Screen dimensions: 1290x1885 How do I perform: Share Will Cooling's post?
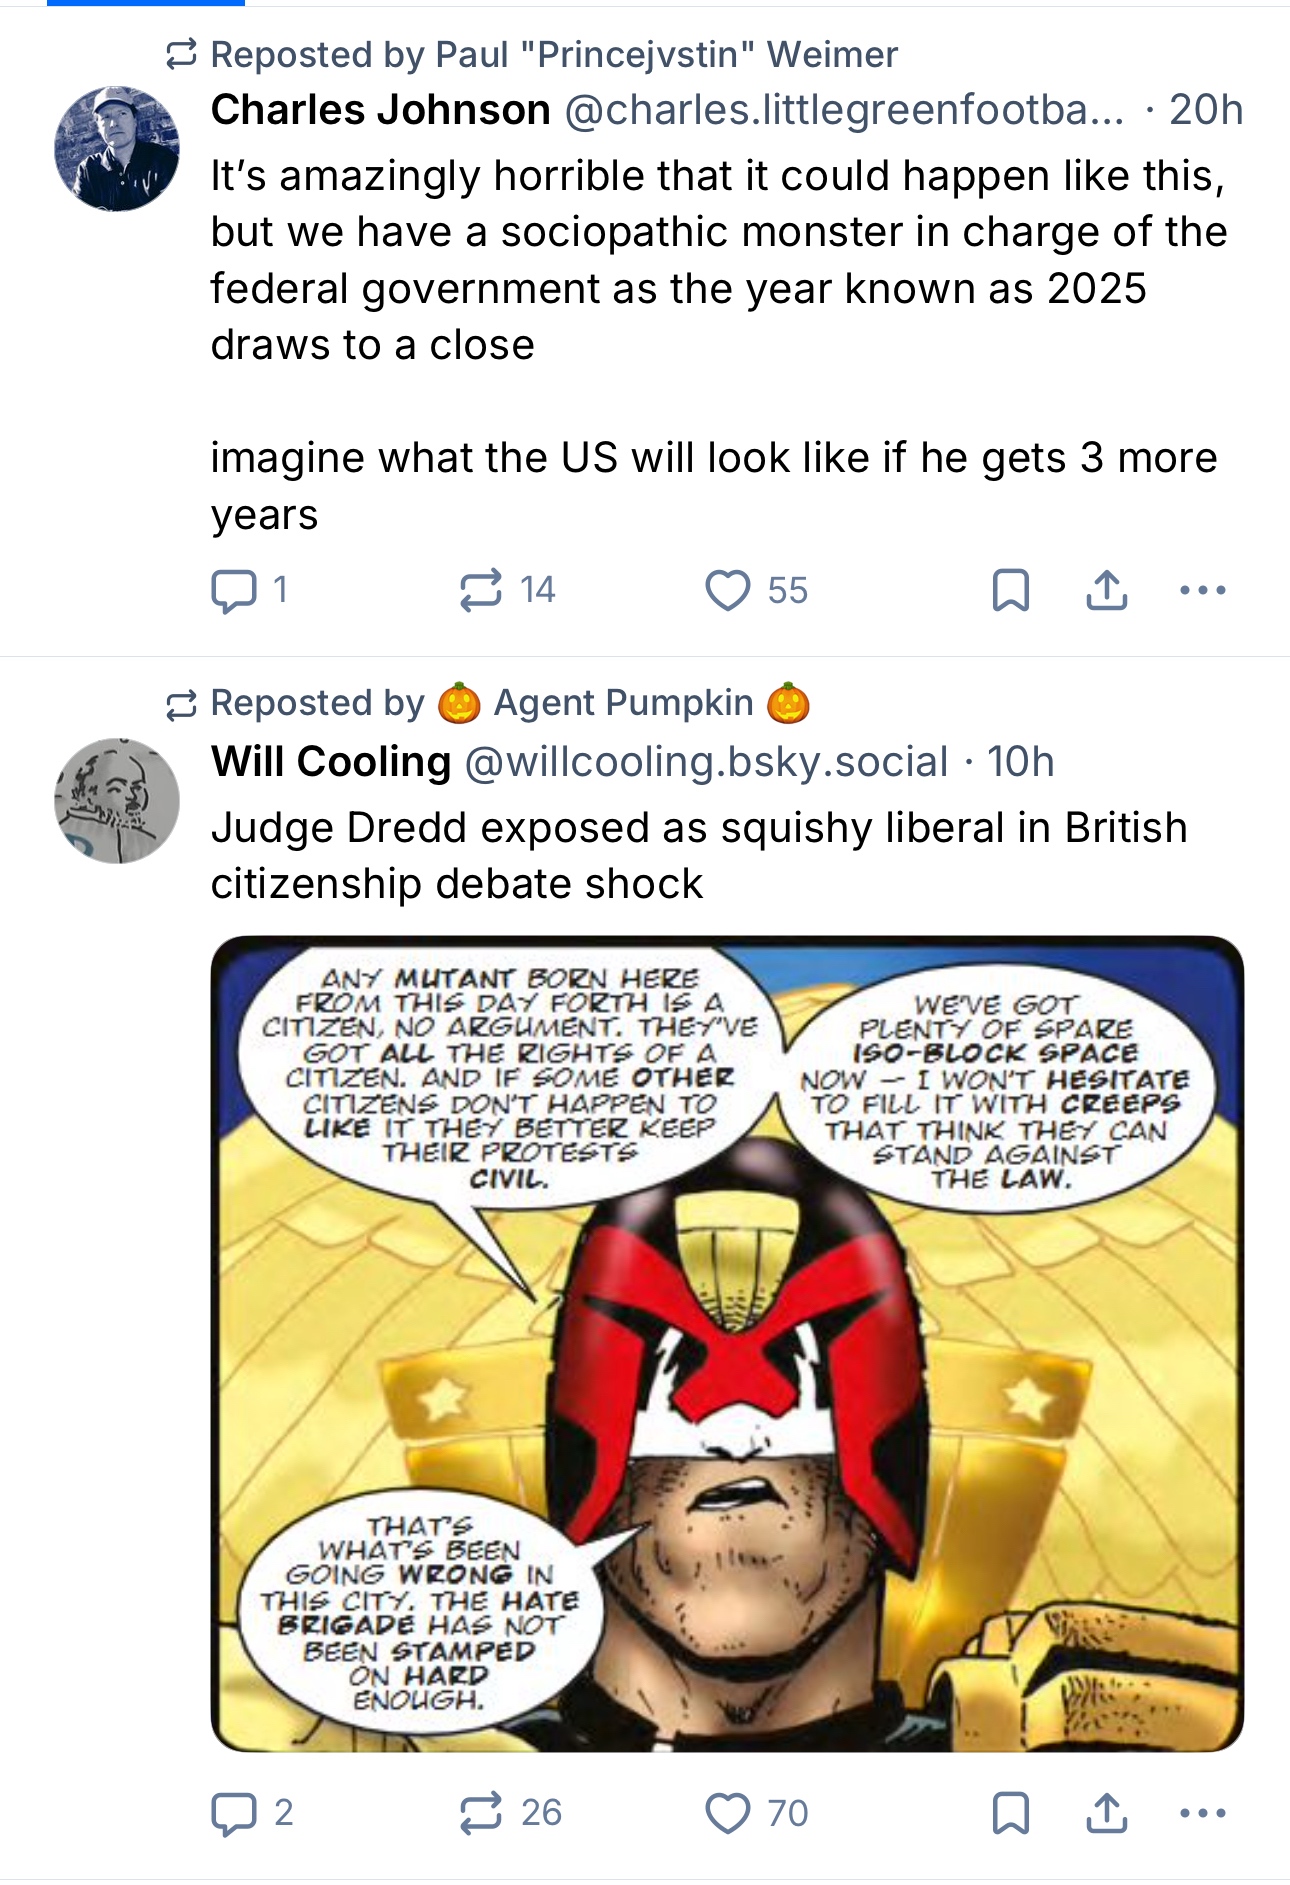[1106, 1813]
